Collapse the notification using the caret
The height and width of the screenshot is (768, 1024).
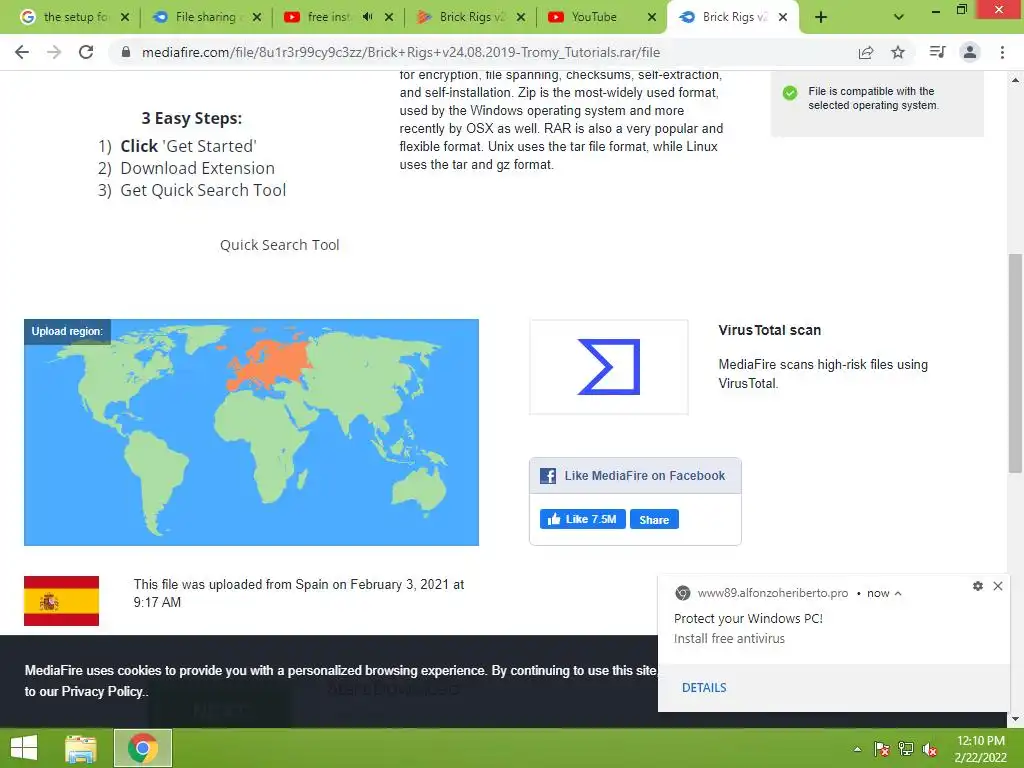898,593
